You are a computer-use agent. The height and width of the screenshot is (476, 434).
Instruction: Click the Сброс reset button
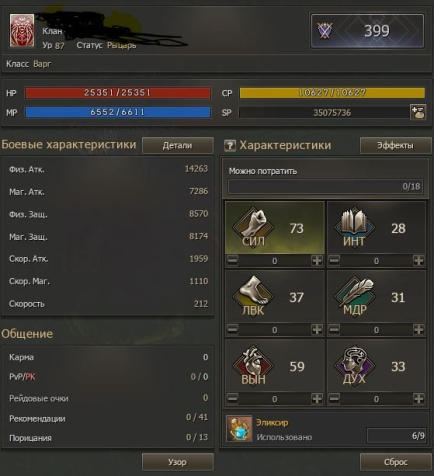(x=395, y=462)
